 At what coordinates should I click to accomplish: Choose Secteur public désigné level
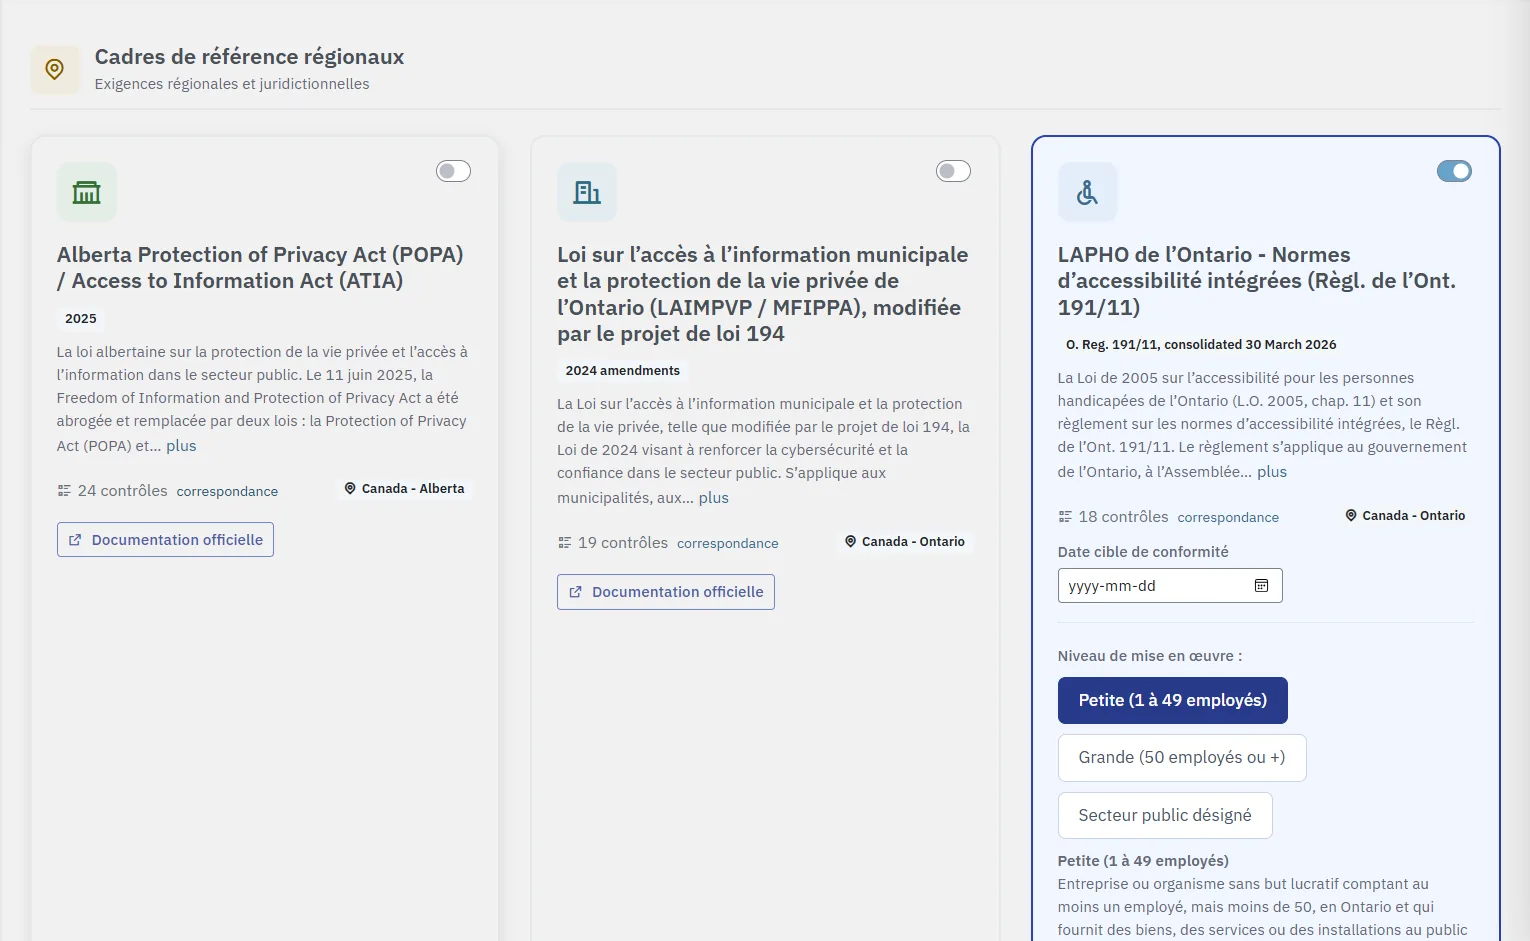click(1165, 816)
